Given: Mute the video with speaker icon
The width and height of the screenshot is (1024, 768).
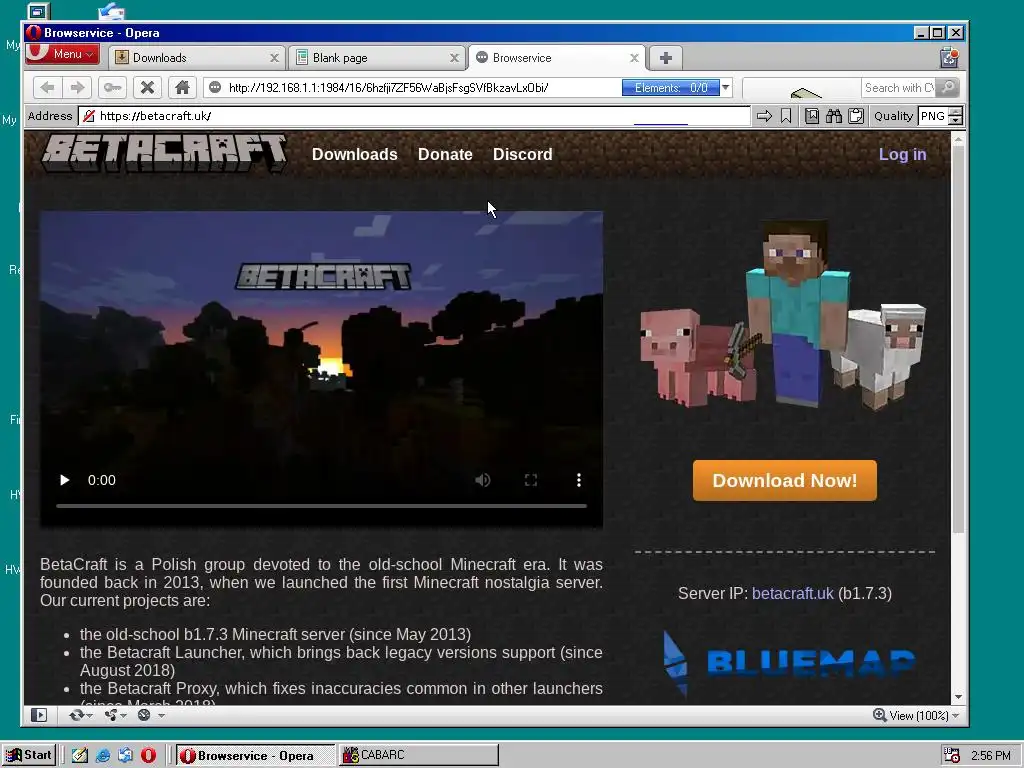Looking at the screenshot, I should pos(483,480).
